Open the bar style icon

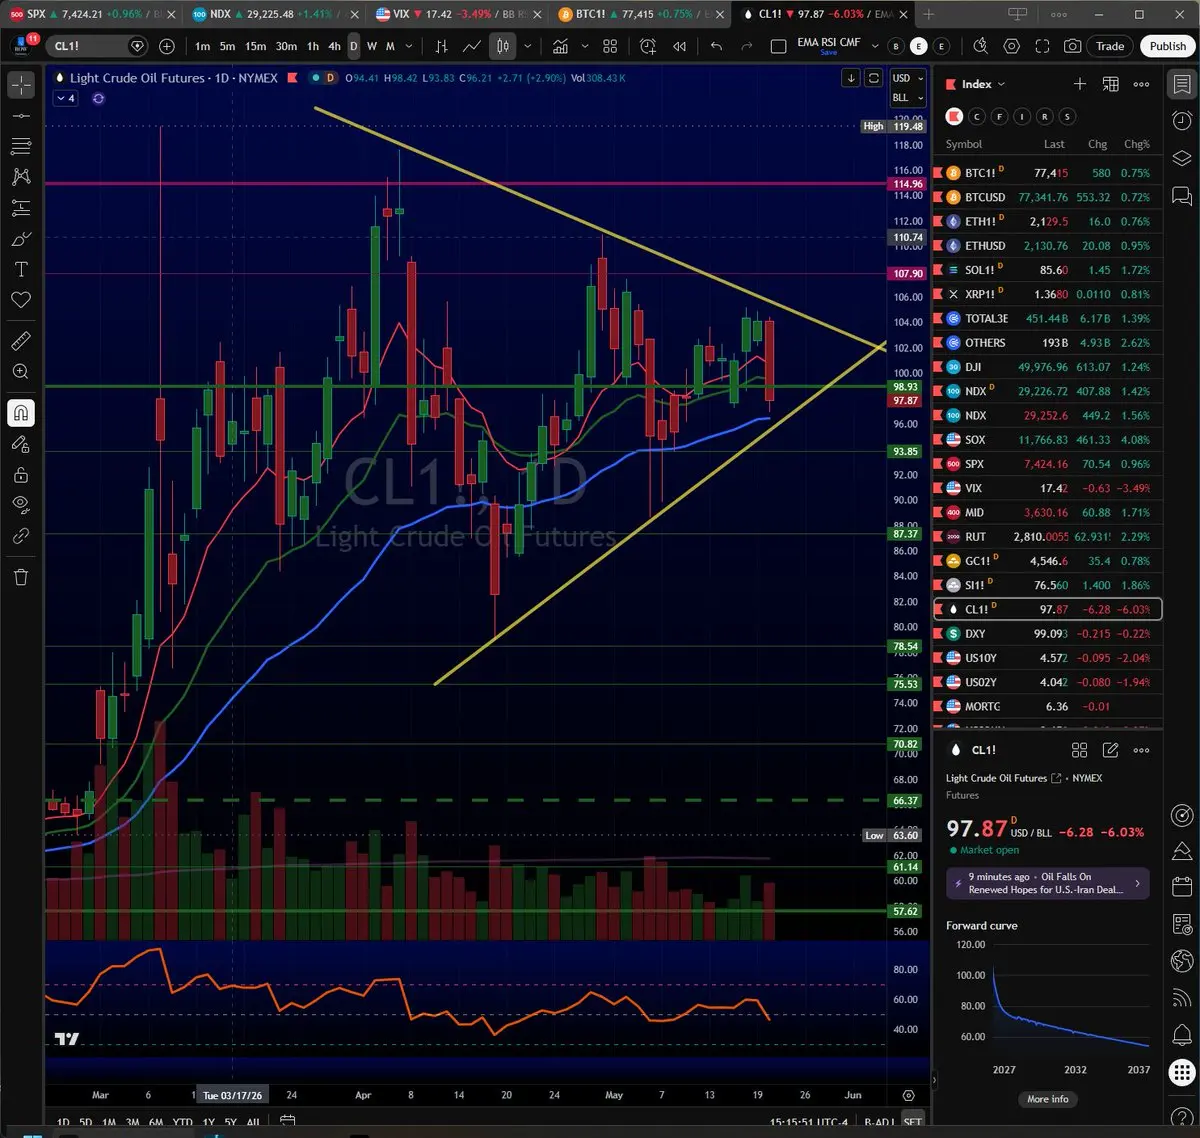pos(441,46)
